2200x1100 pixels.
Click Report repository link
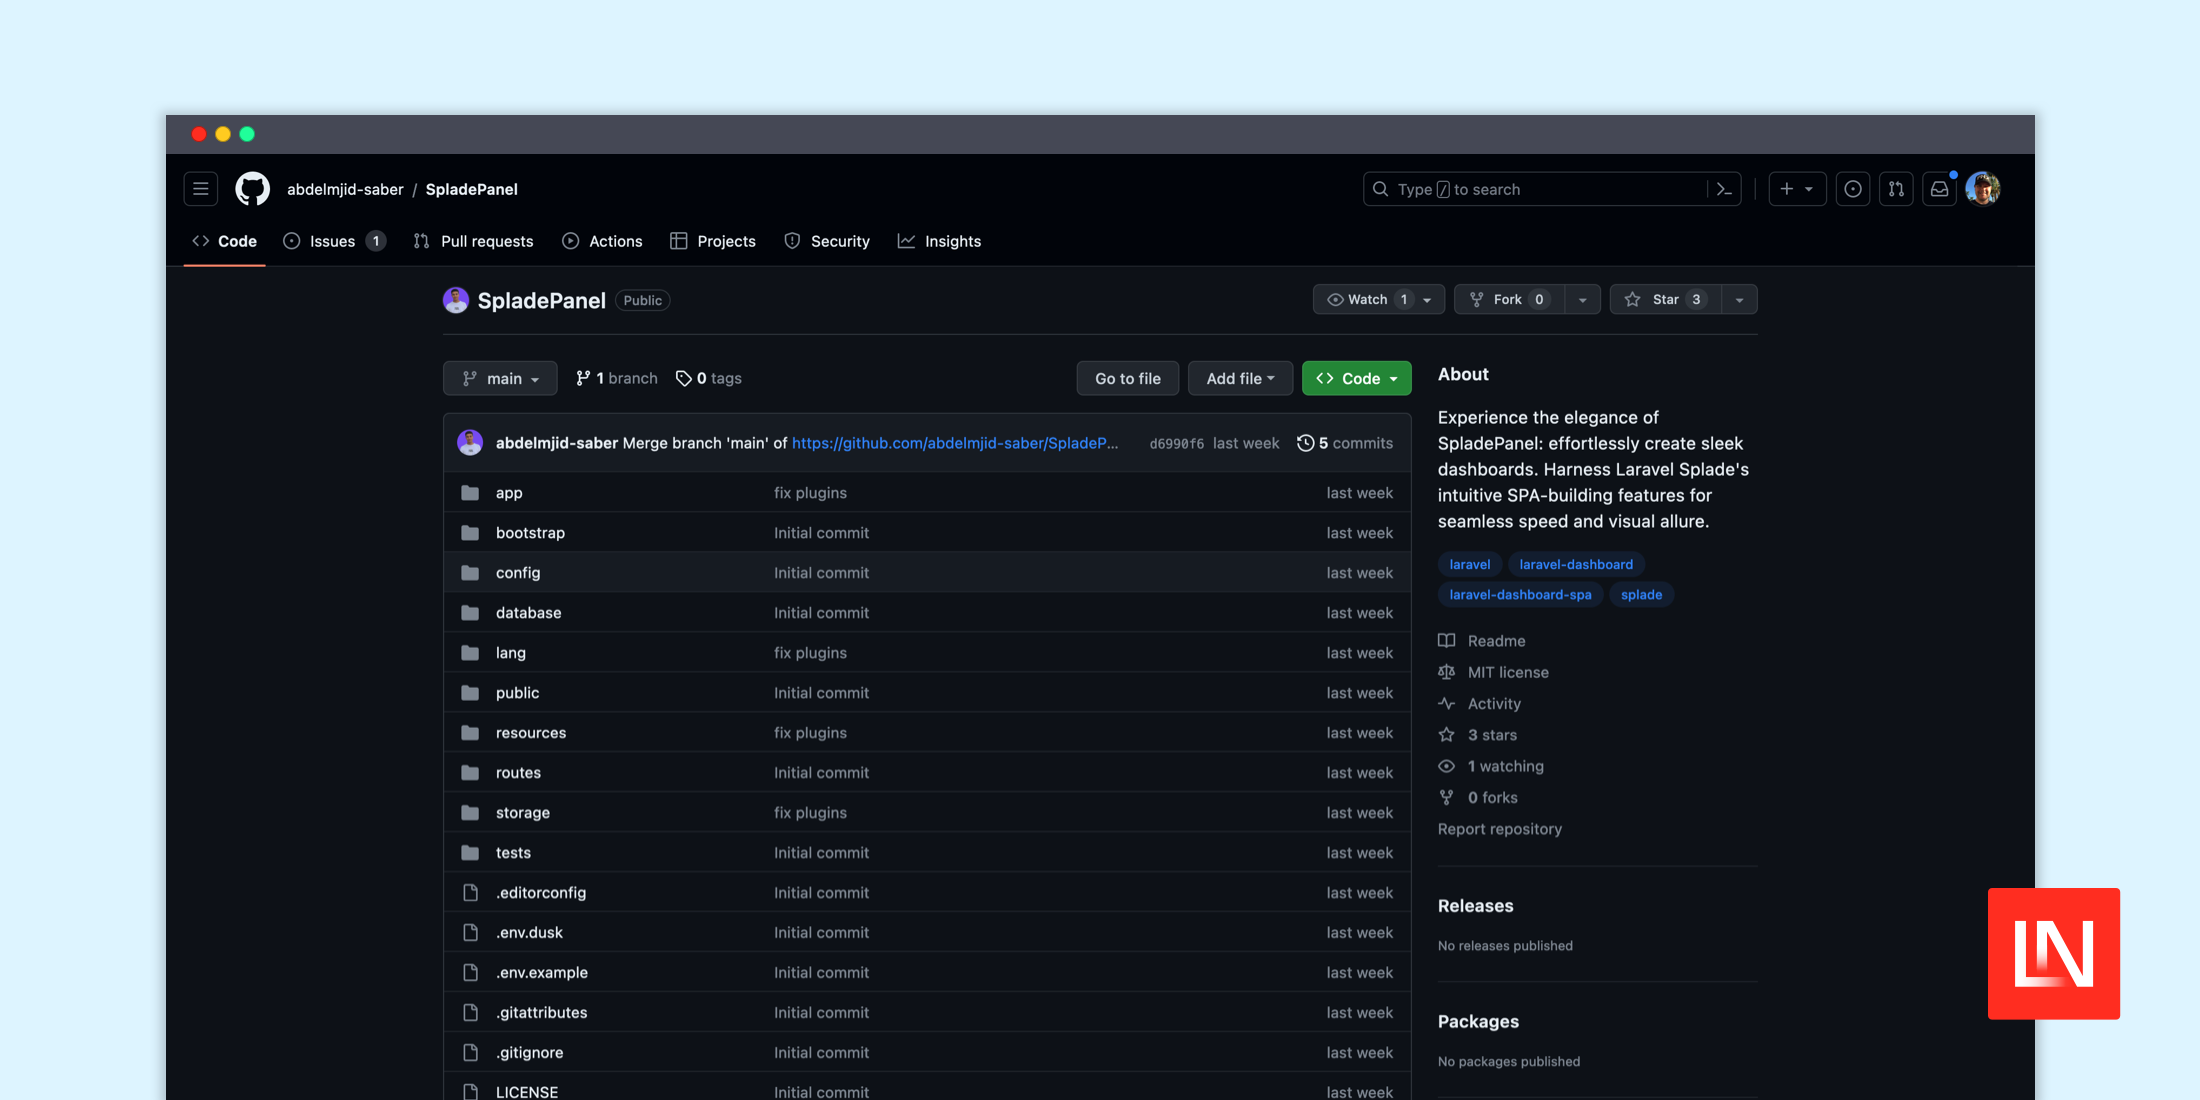[1500, 829]
